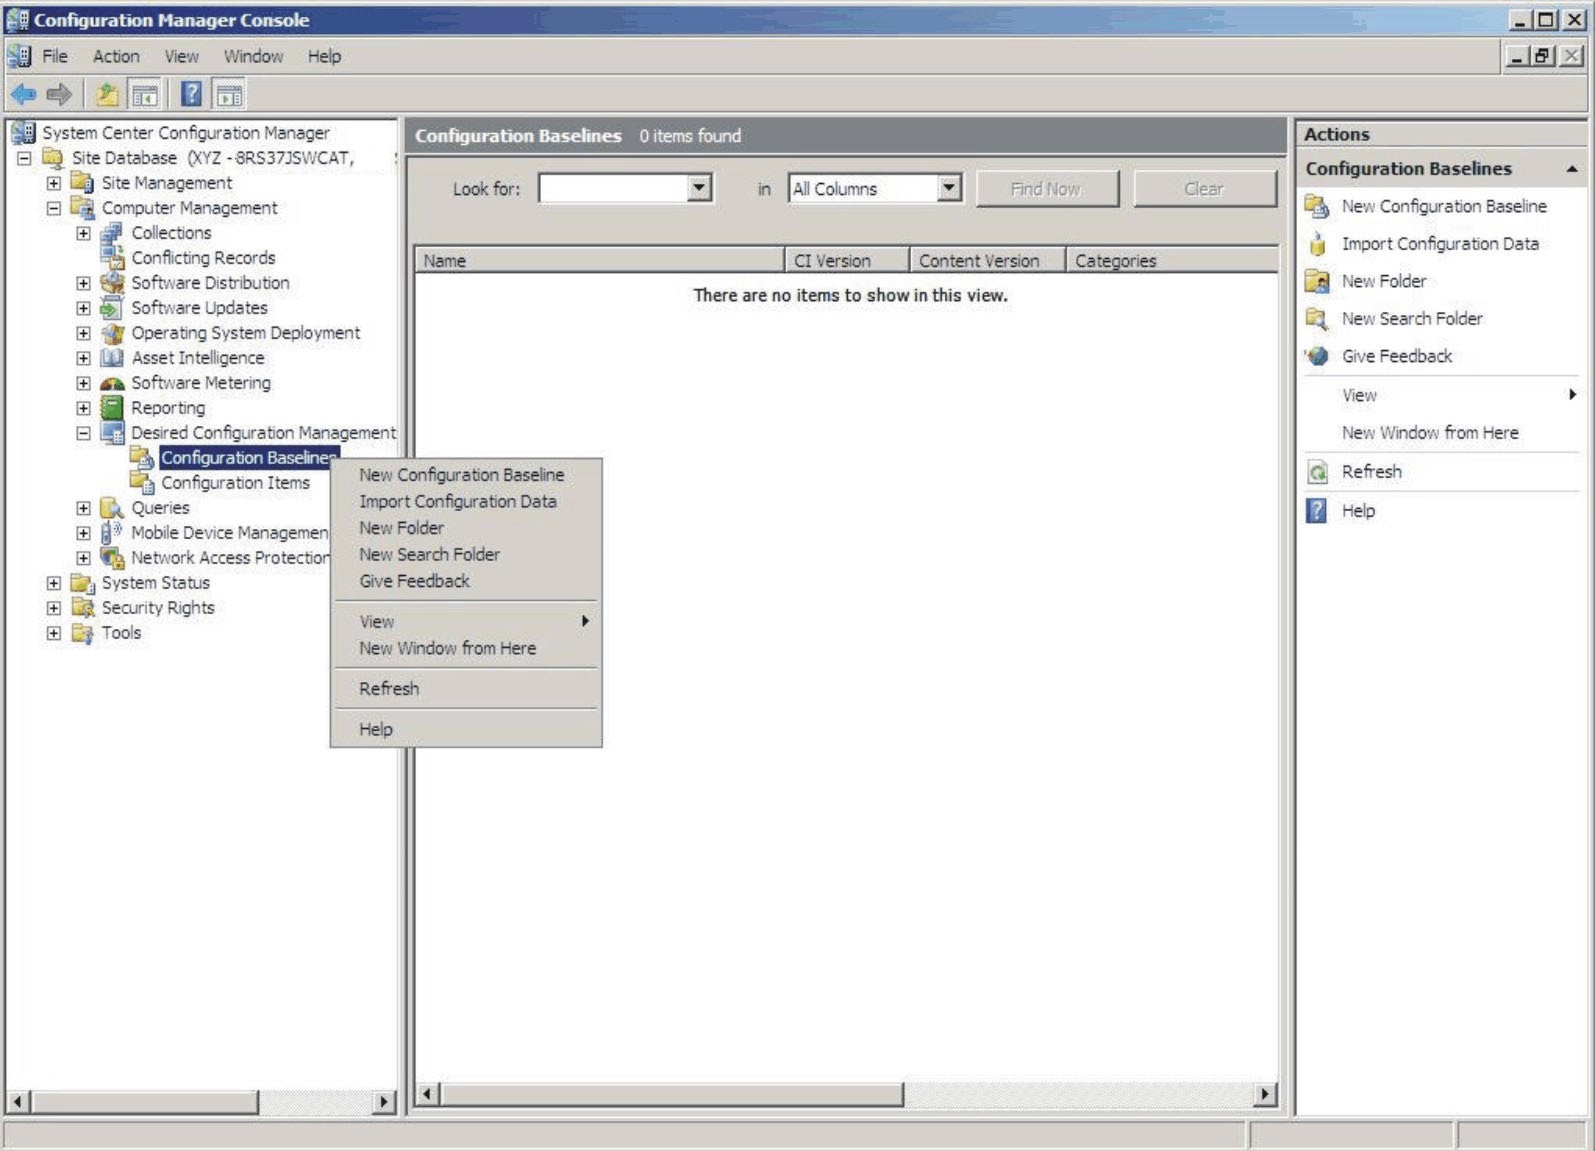Toggle the Show/Hide Action Pane icon
This screenshot has width=1595, height=1151.
click(x=229, y=95)
